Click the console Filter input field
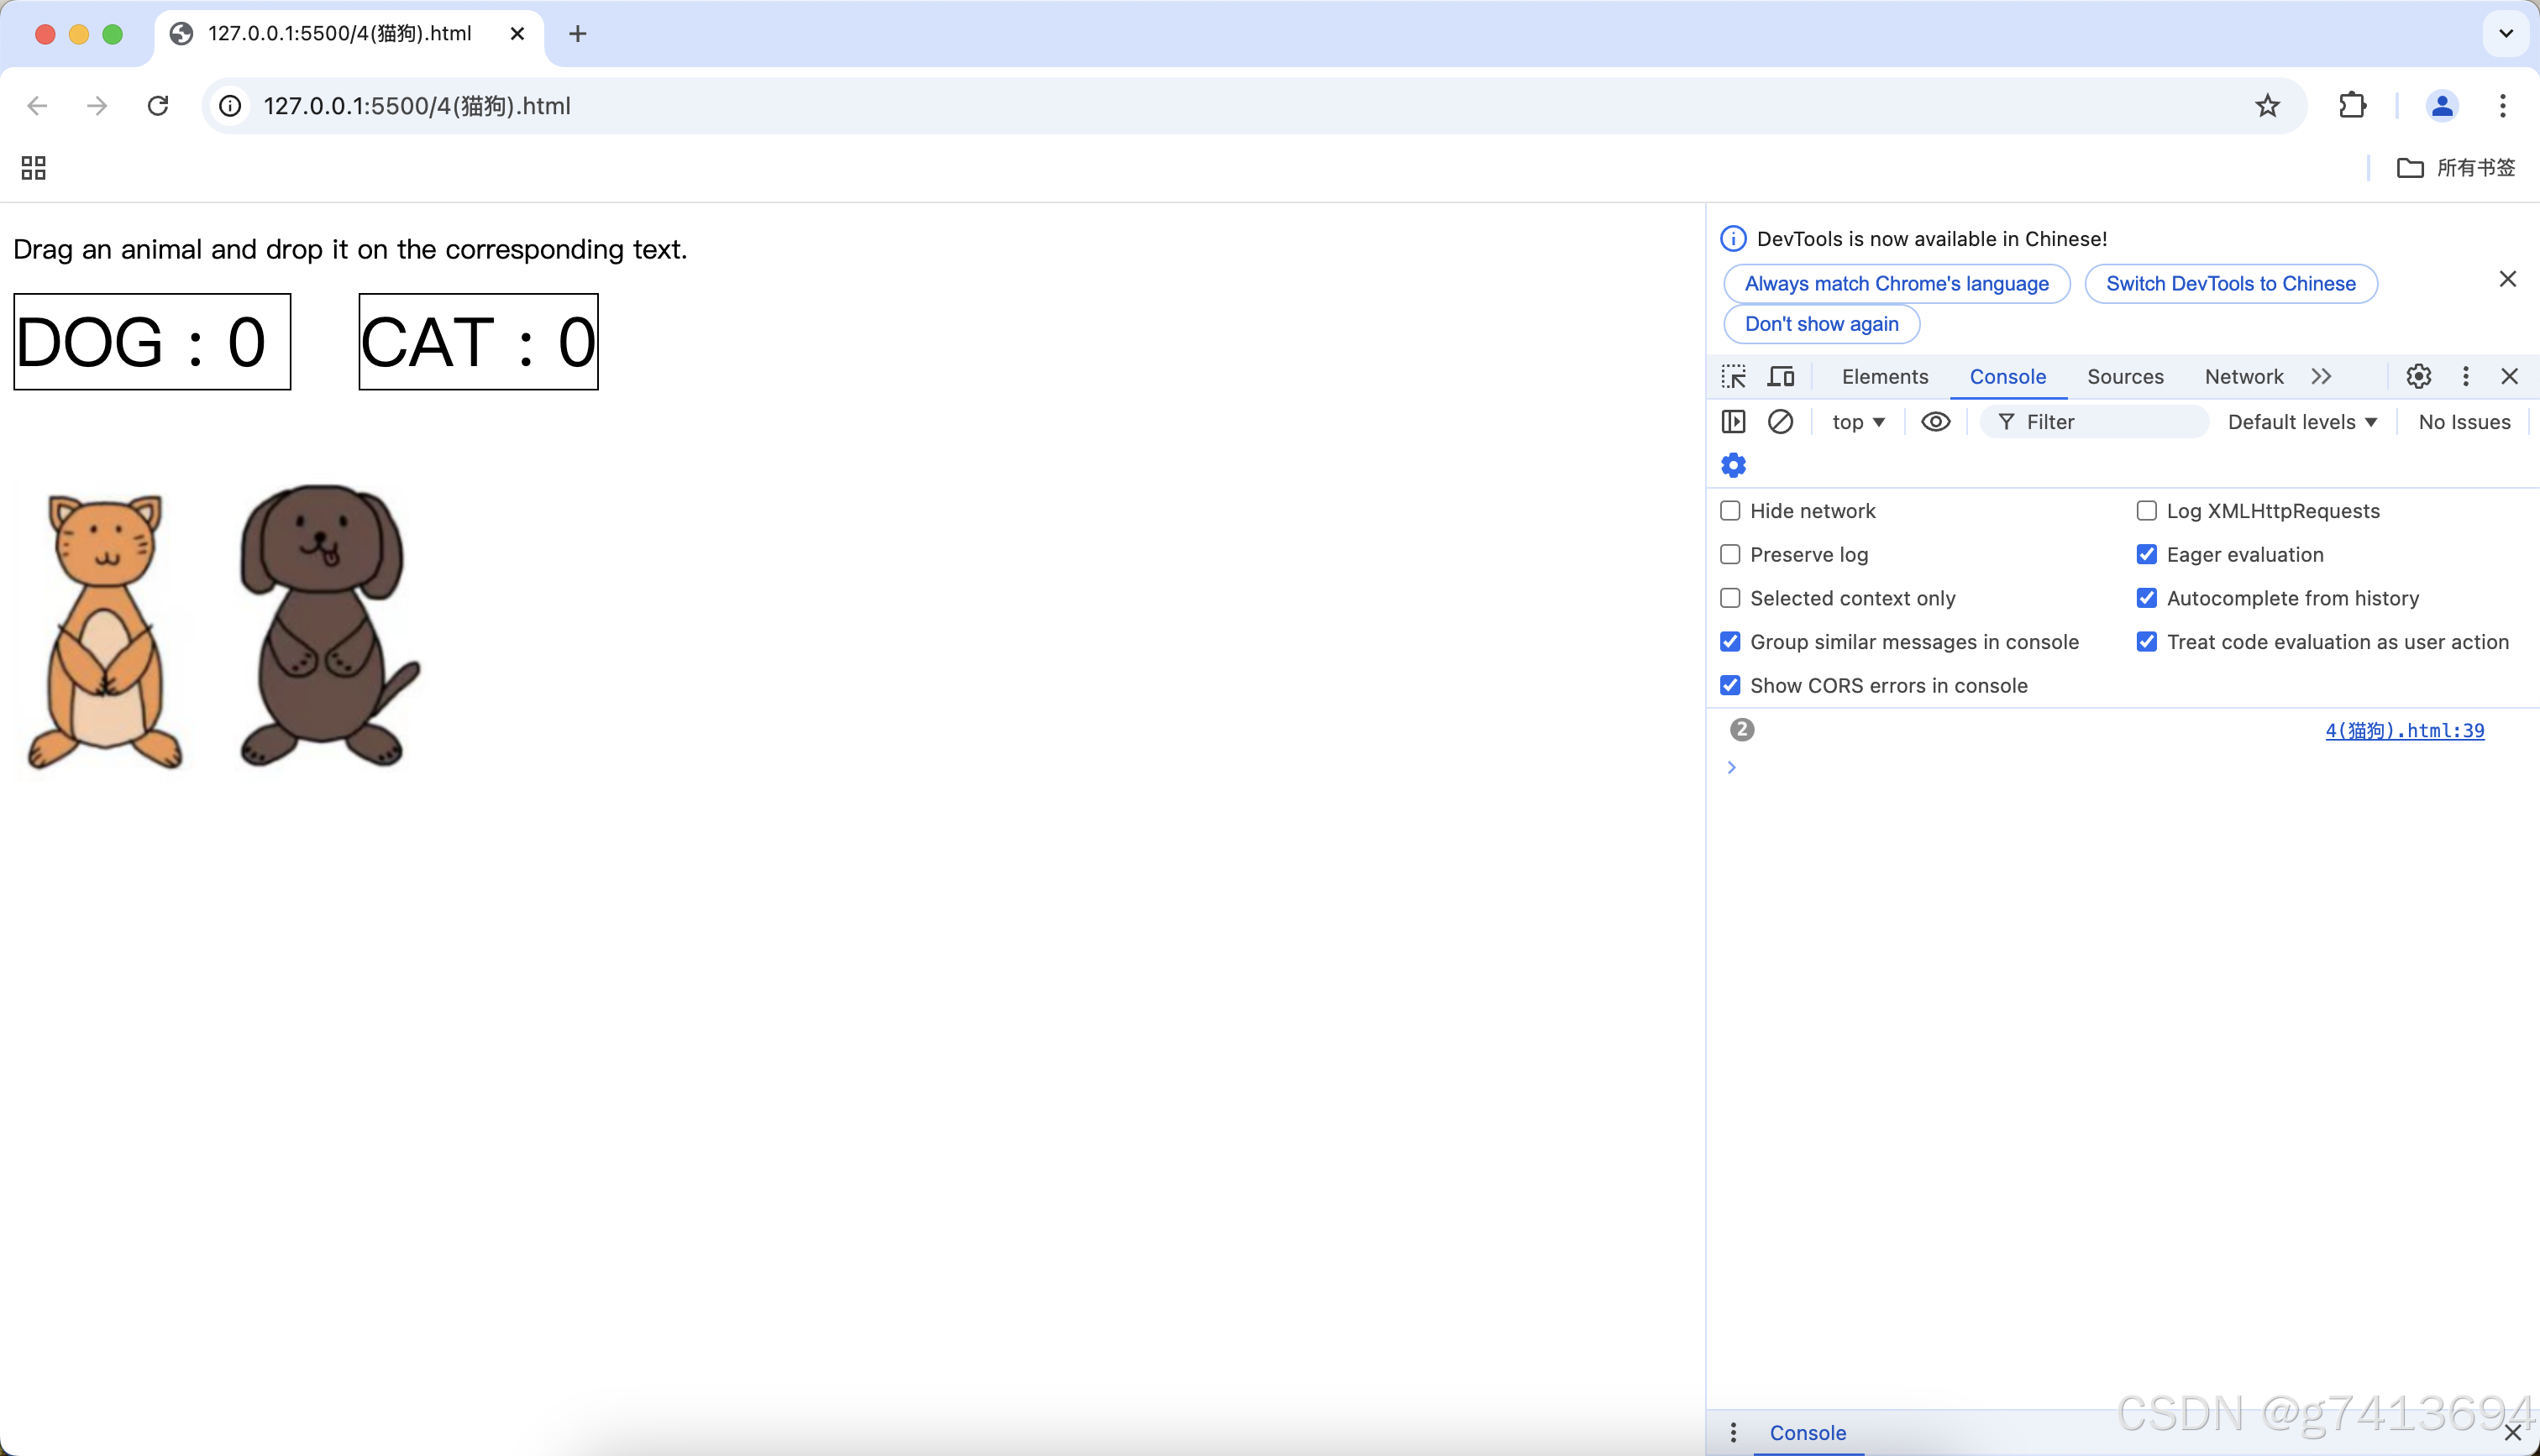 point(2100,422)
